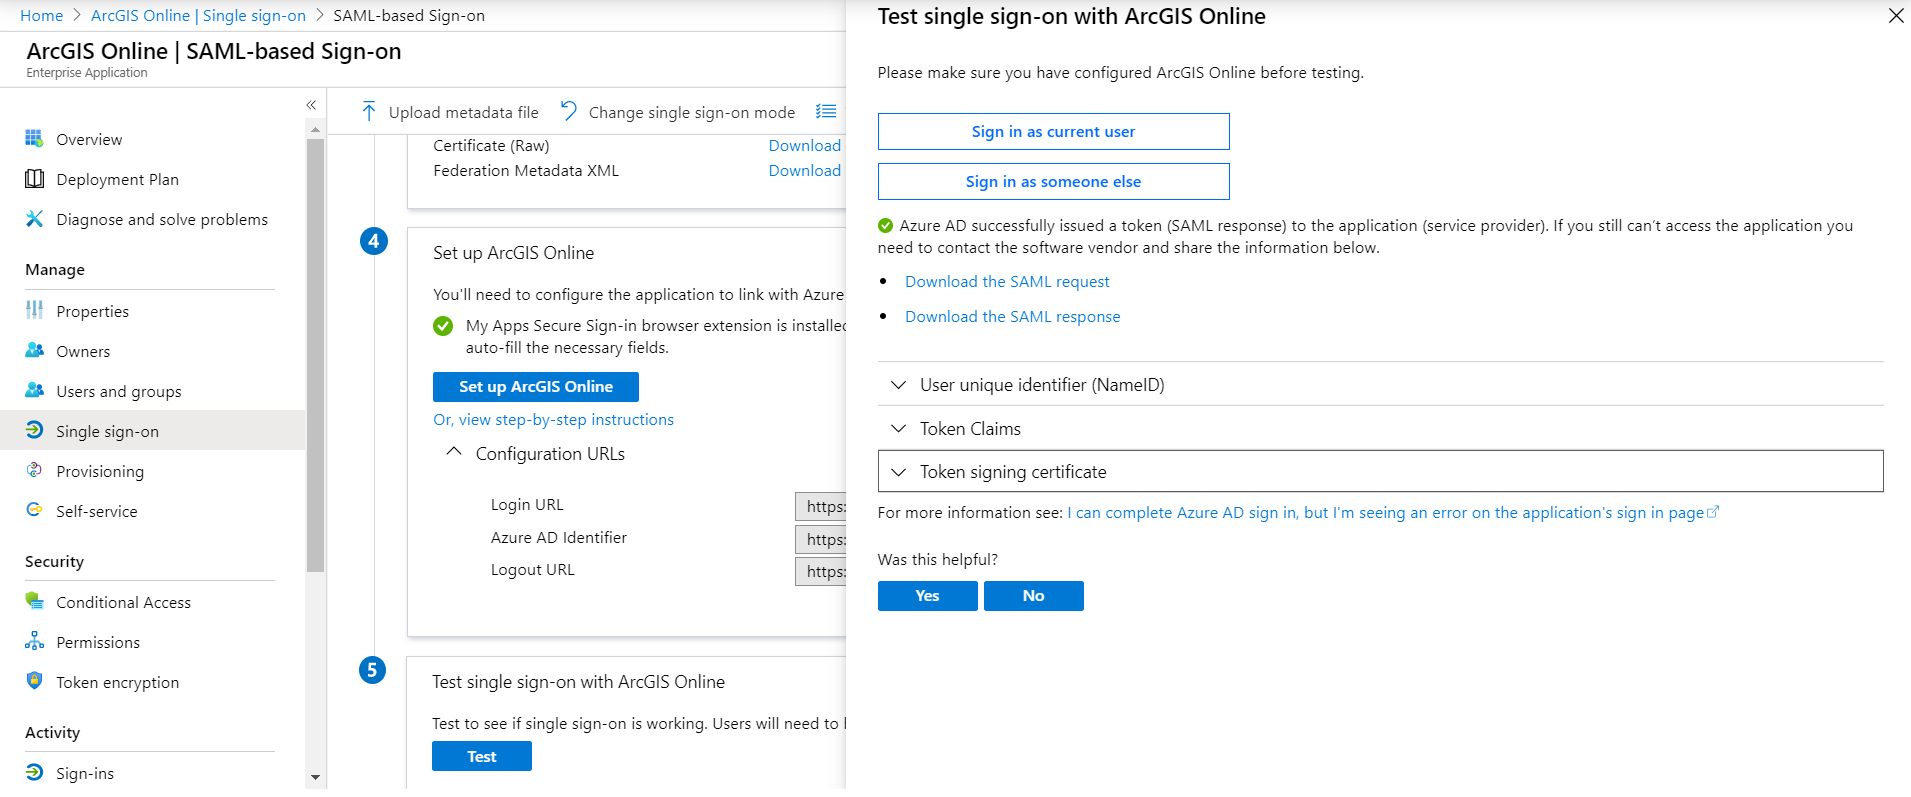Select Single sign-on menu item
The width and height of the screenshot is (1911, 797).
tap(152, 431)
